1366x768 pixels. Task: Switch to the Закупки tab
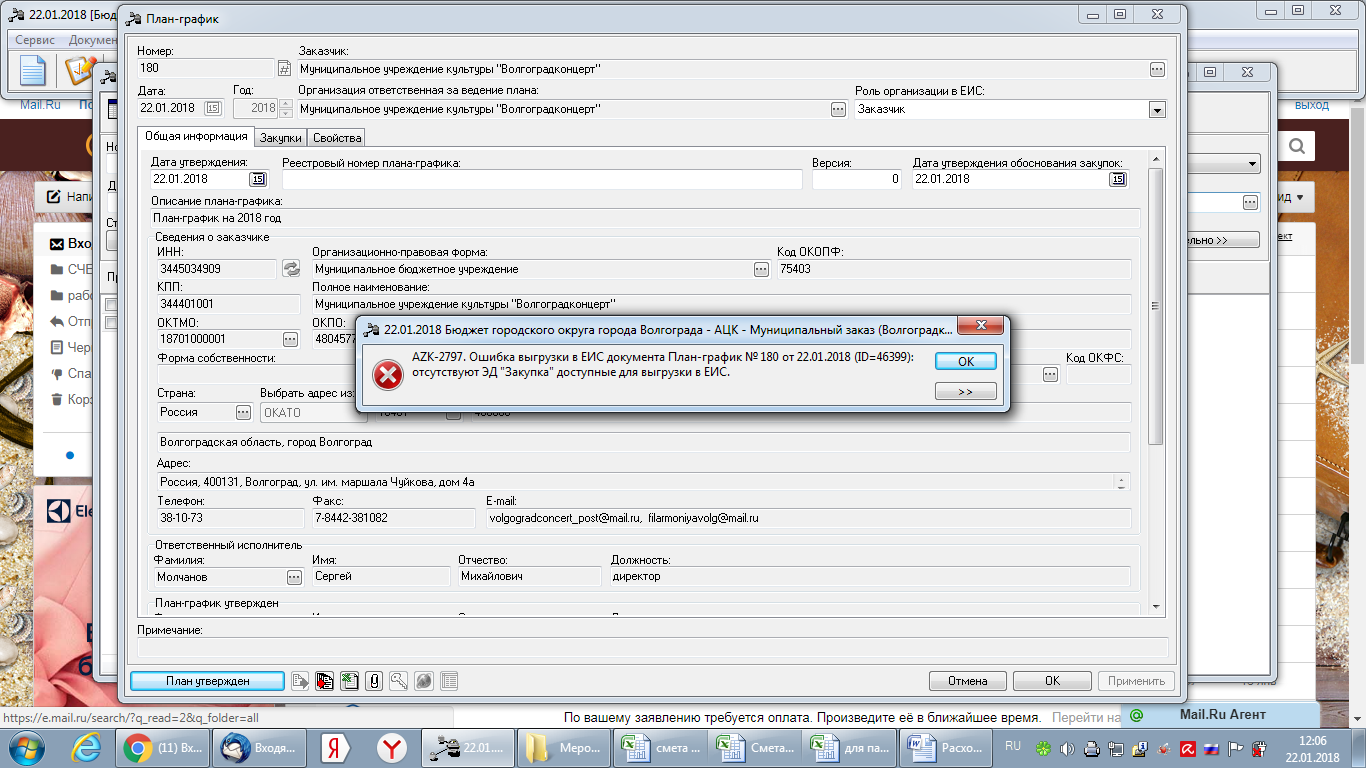(281, 138)
